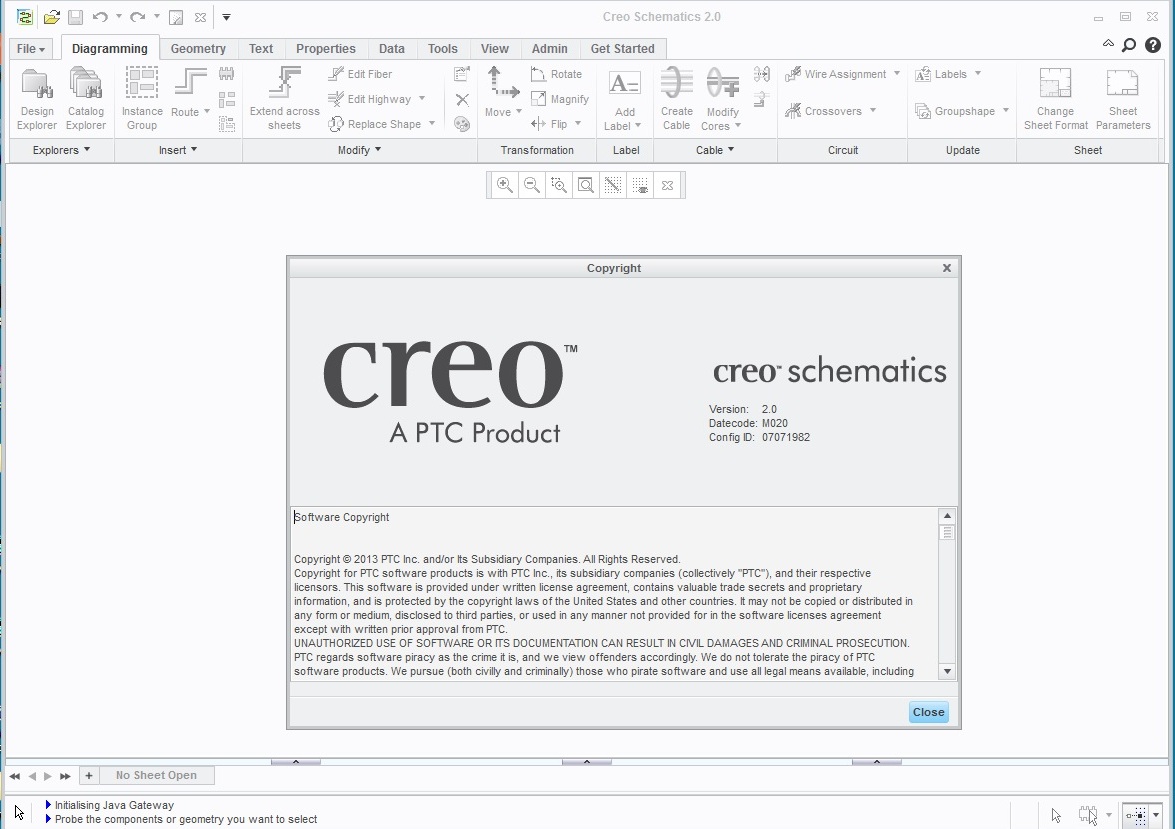
Task: Open the help question mark icon
Action: point(1153,45)
